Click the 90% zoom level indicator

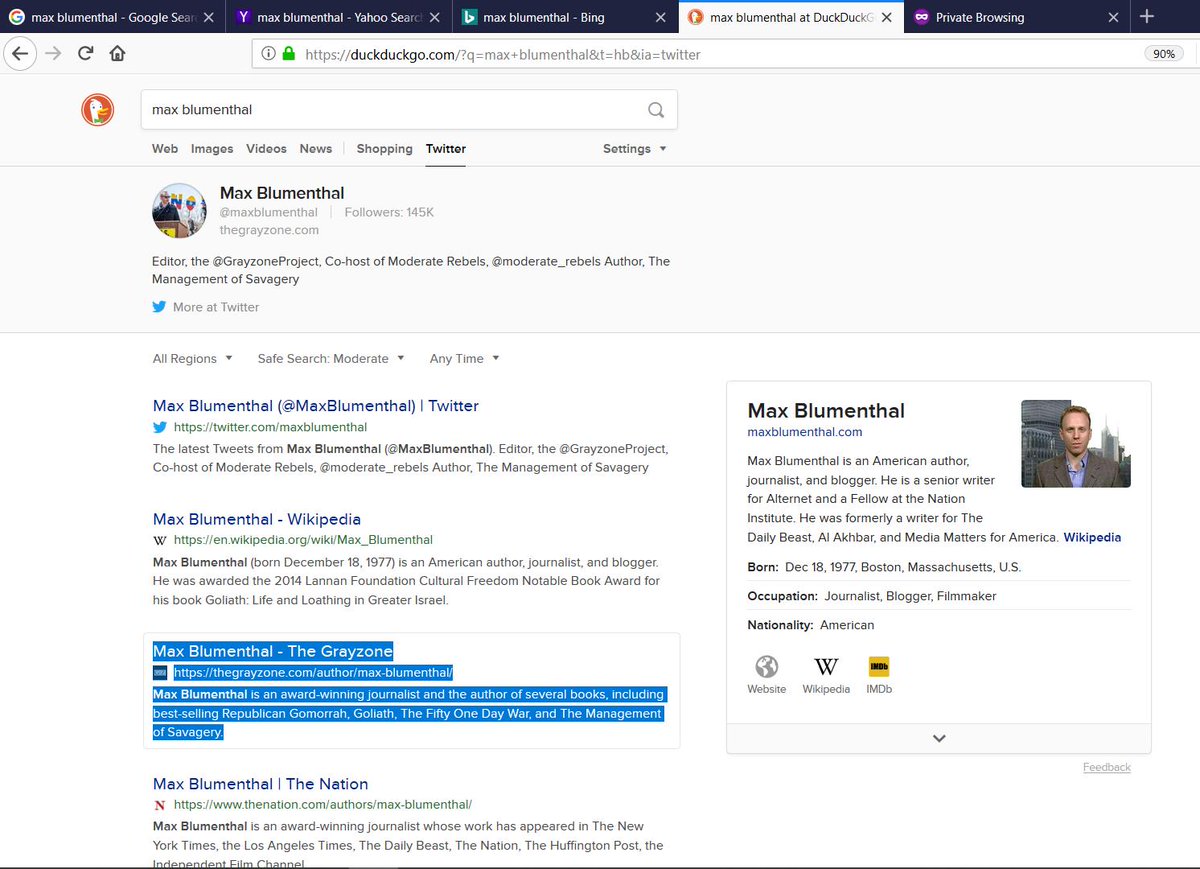(1164, 54)
